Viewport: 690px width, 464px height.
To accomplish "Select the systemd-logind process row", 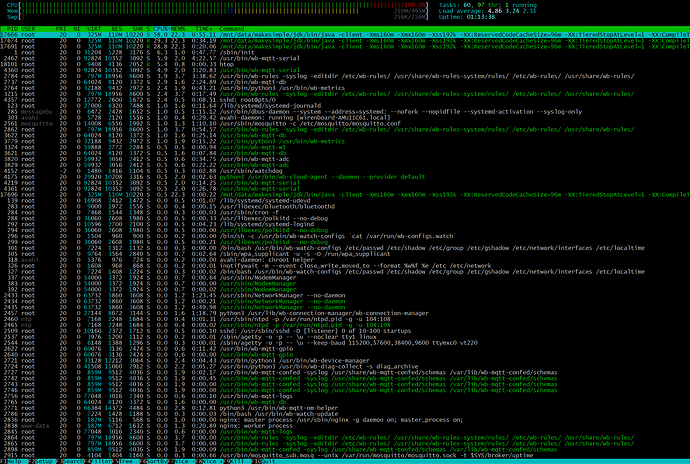I will (345, 225).
